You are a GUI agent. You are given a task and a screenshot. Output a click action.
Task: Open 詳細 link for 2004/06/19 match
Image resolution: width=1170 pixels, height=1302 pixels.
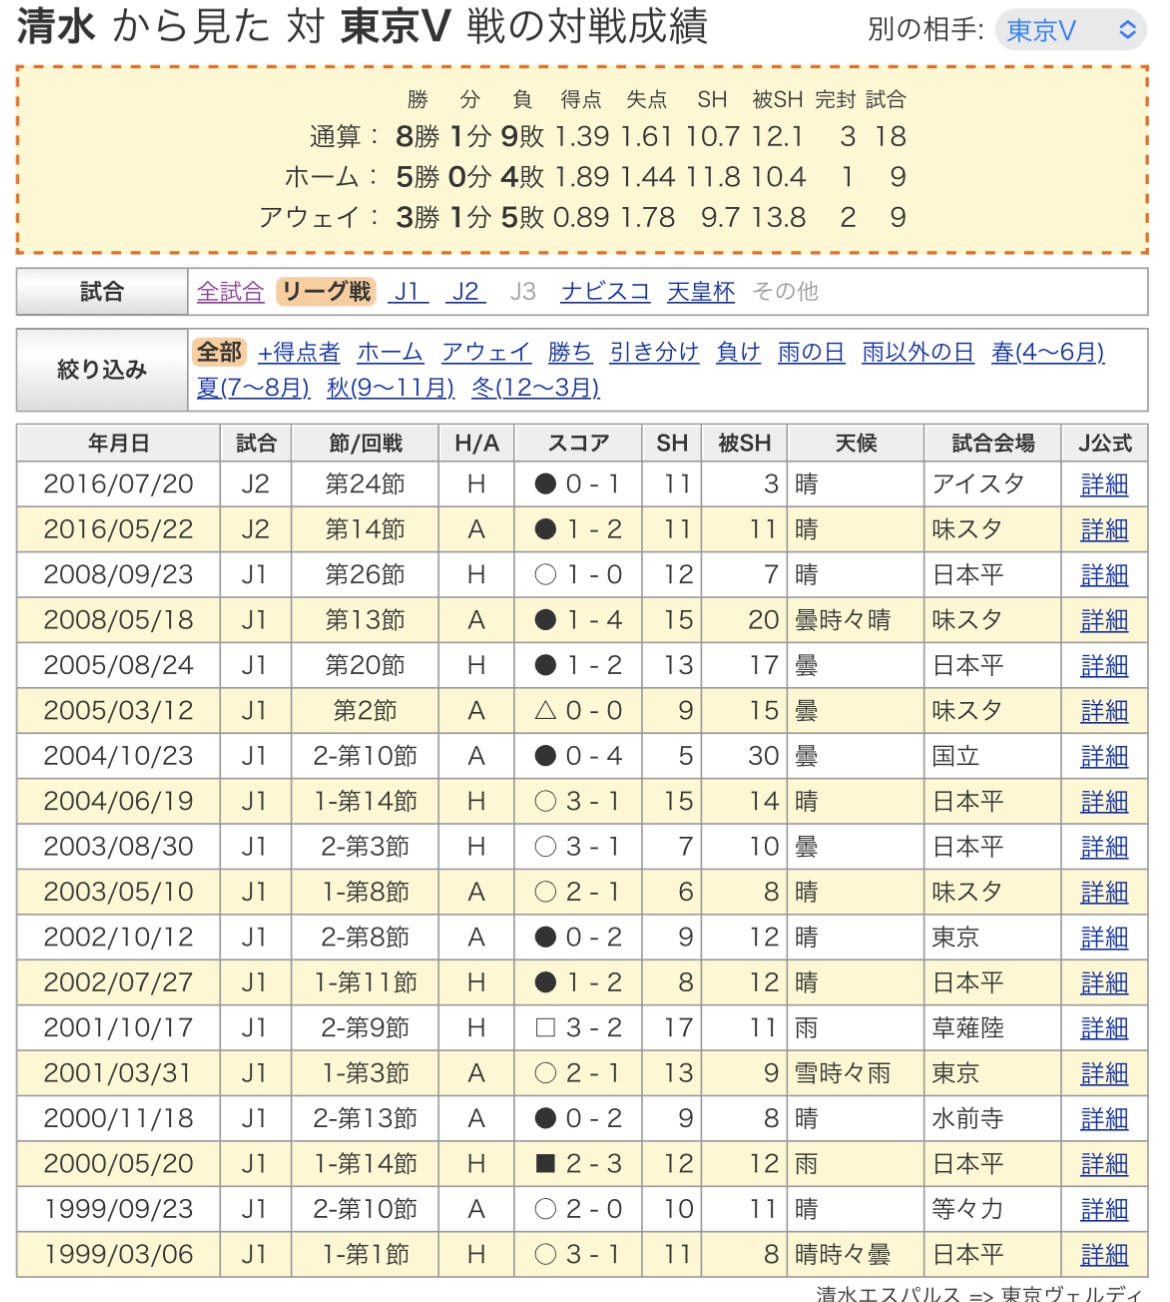coord(1104,801)
